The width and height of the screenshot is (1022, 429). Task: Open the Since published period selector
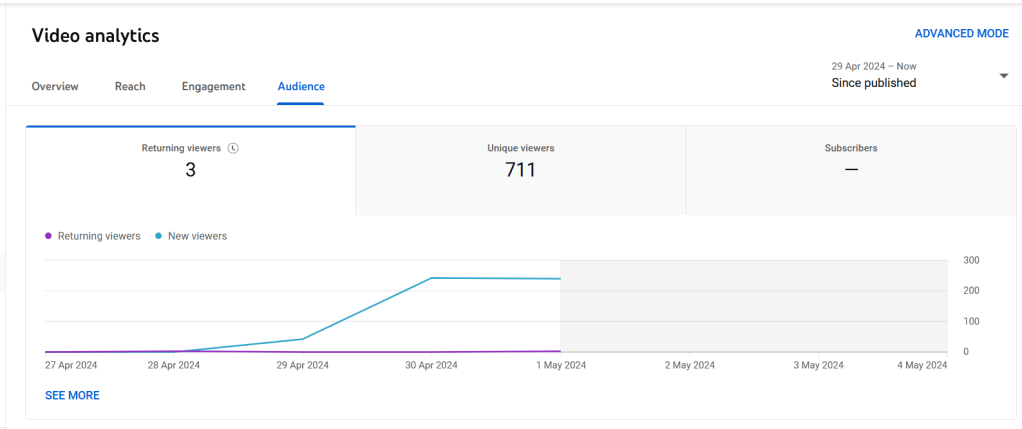873,83
